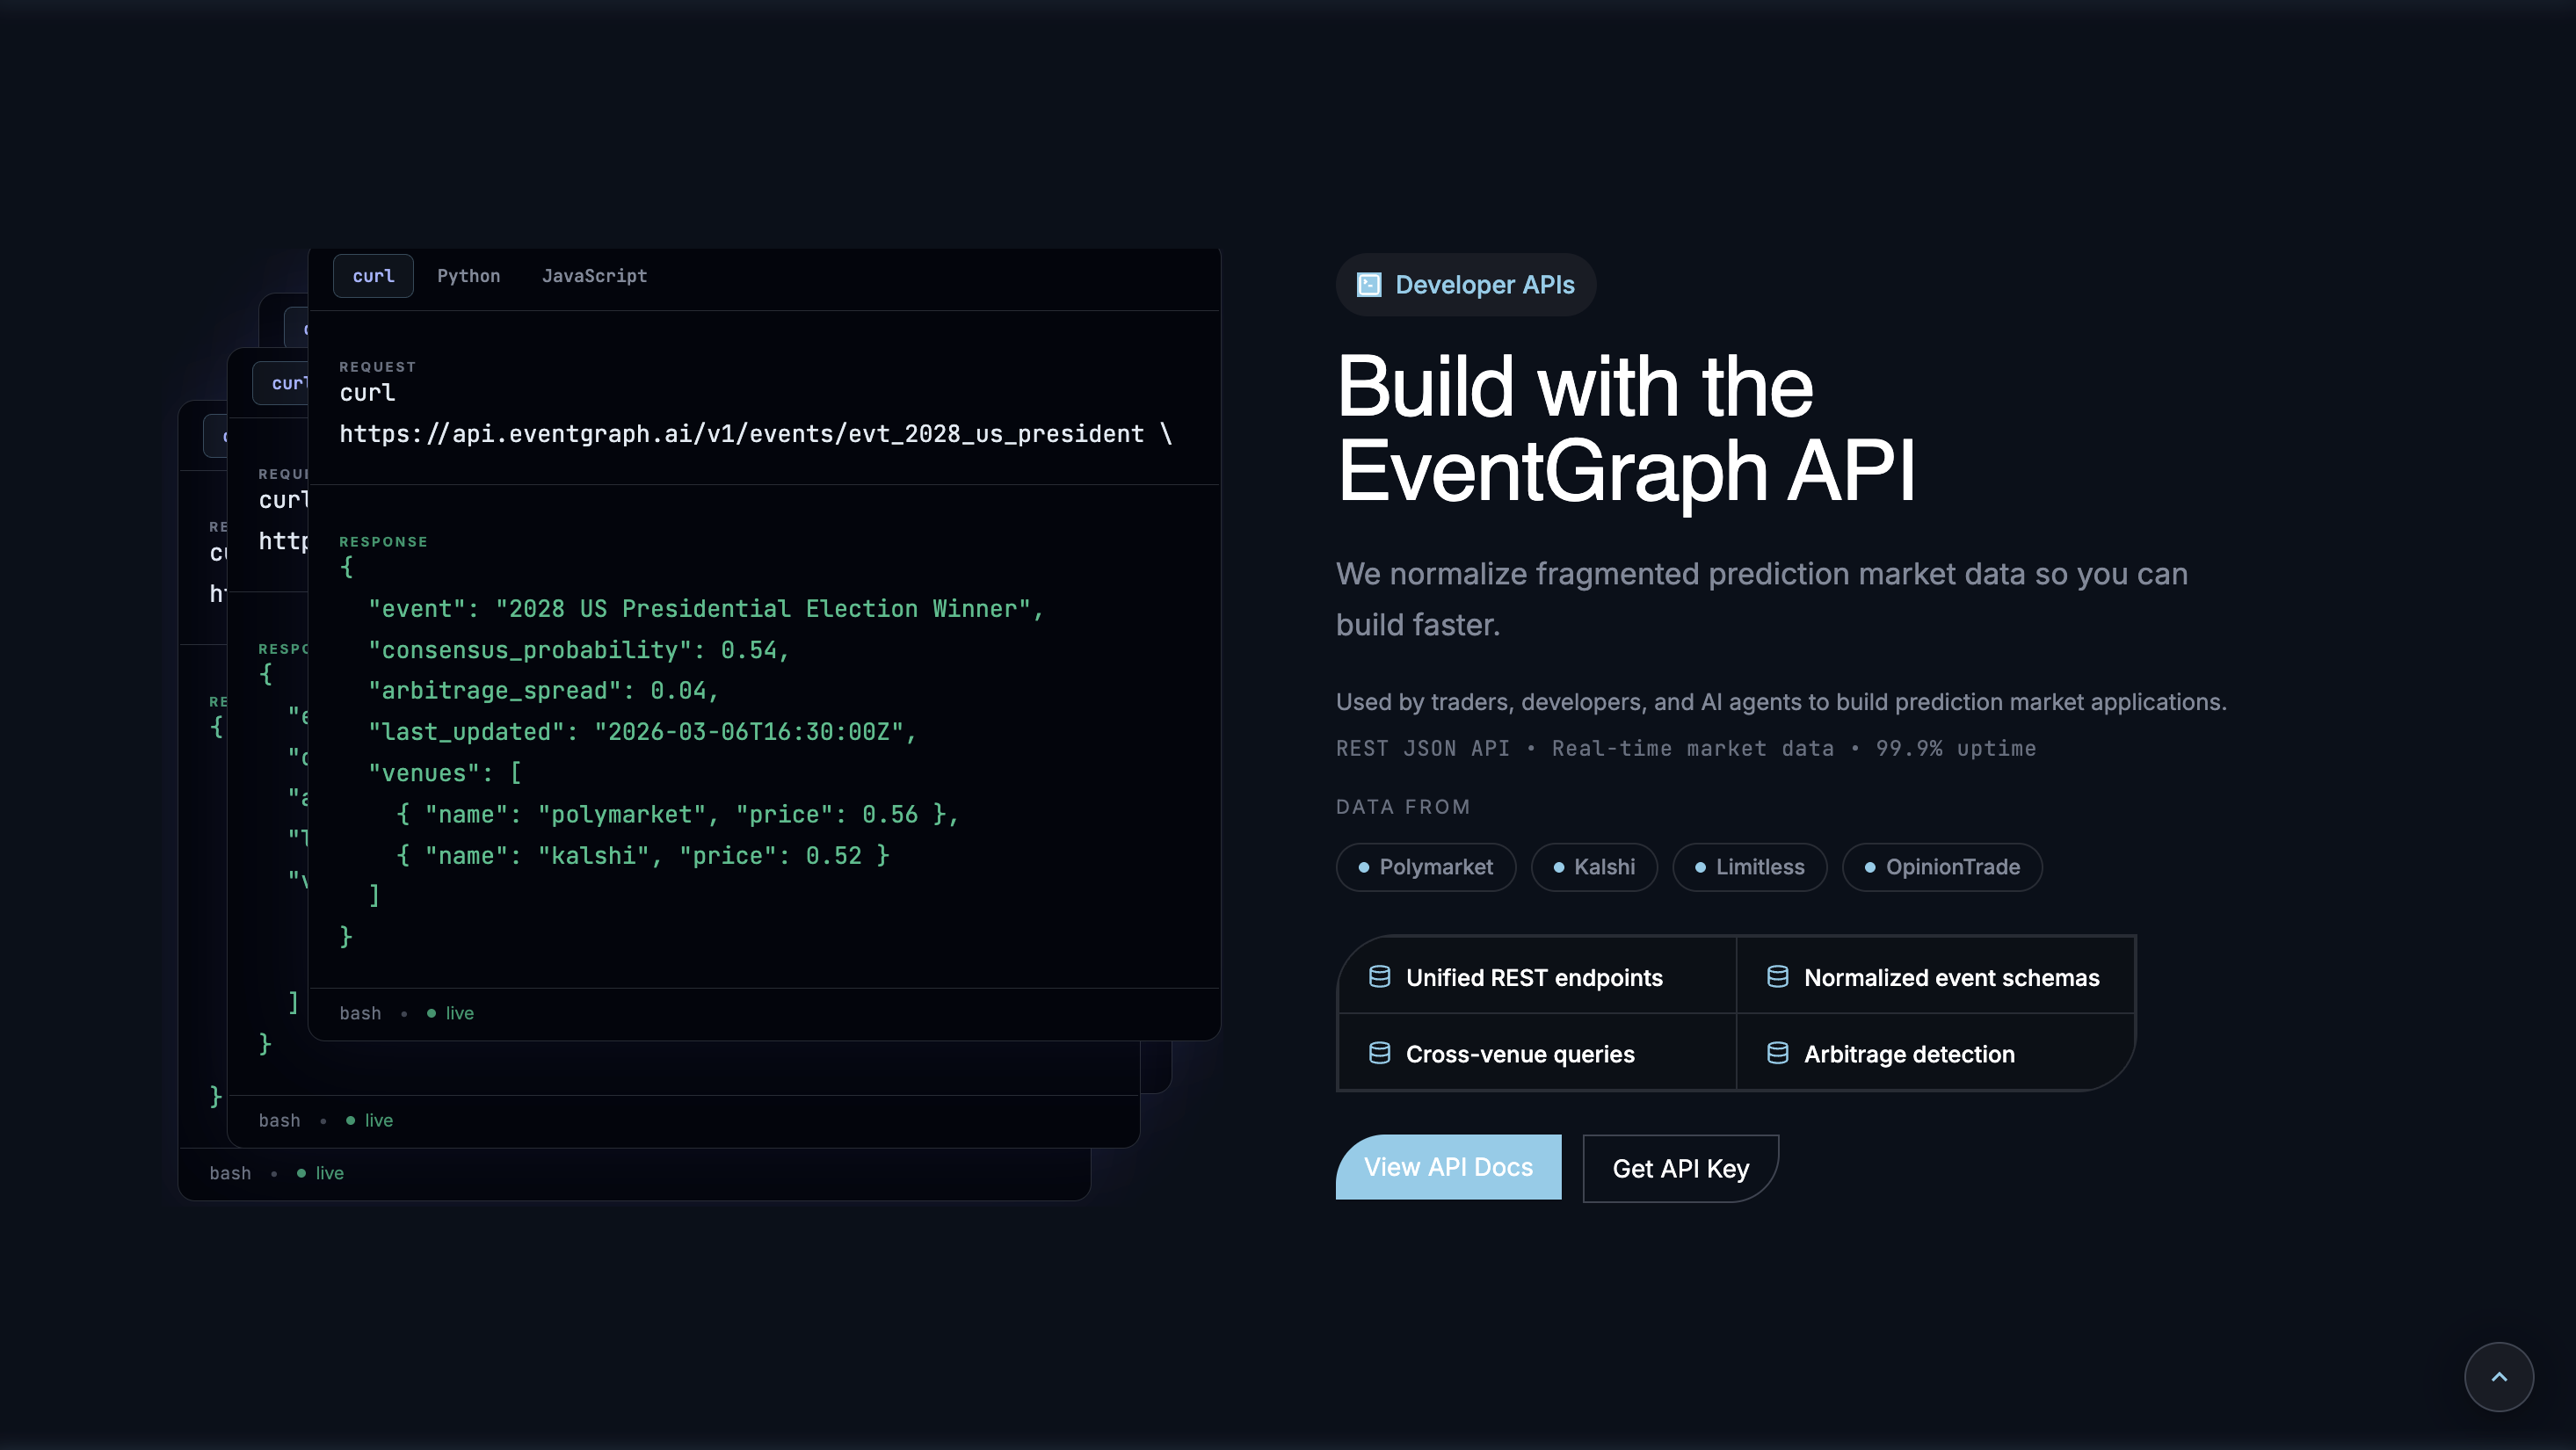Toggle the Polymarket venue pill
Image resolution: width=2576 pixels, height=1450 pixels.
click(1426, 867)
